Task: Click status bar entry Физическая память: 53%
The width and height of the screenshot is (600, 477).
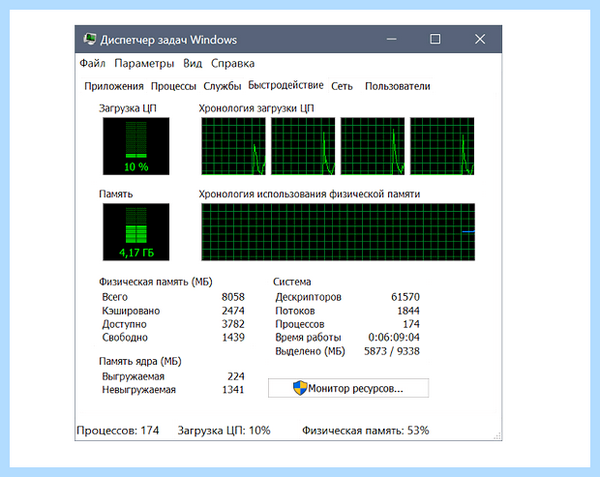Action: [365, 430]
